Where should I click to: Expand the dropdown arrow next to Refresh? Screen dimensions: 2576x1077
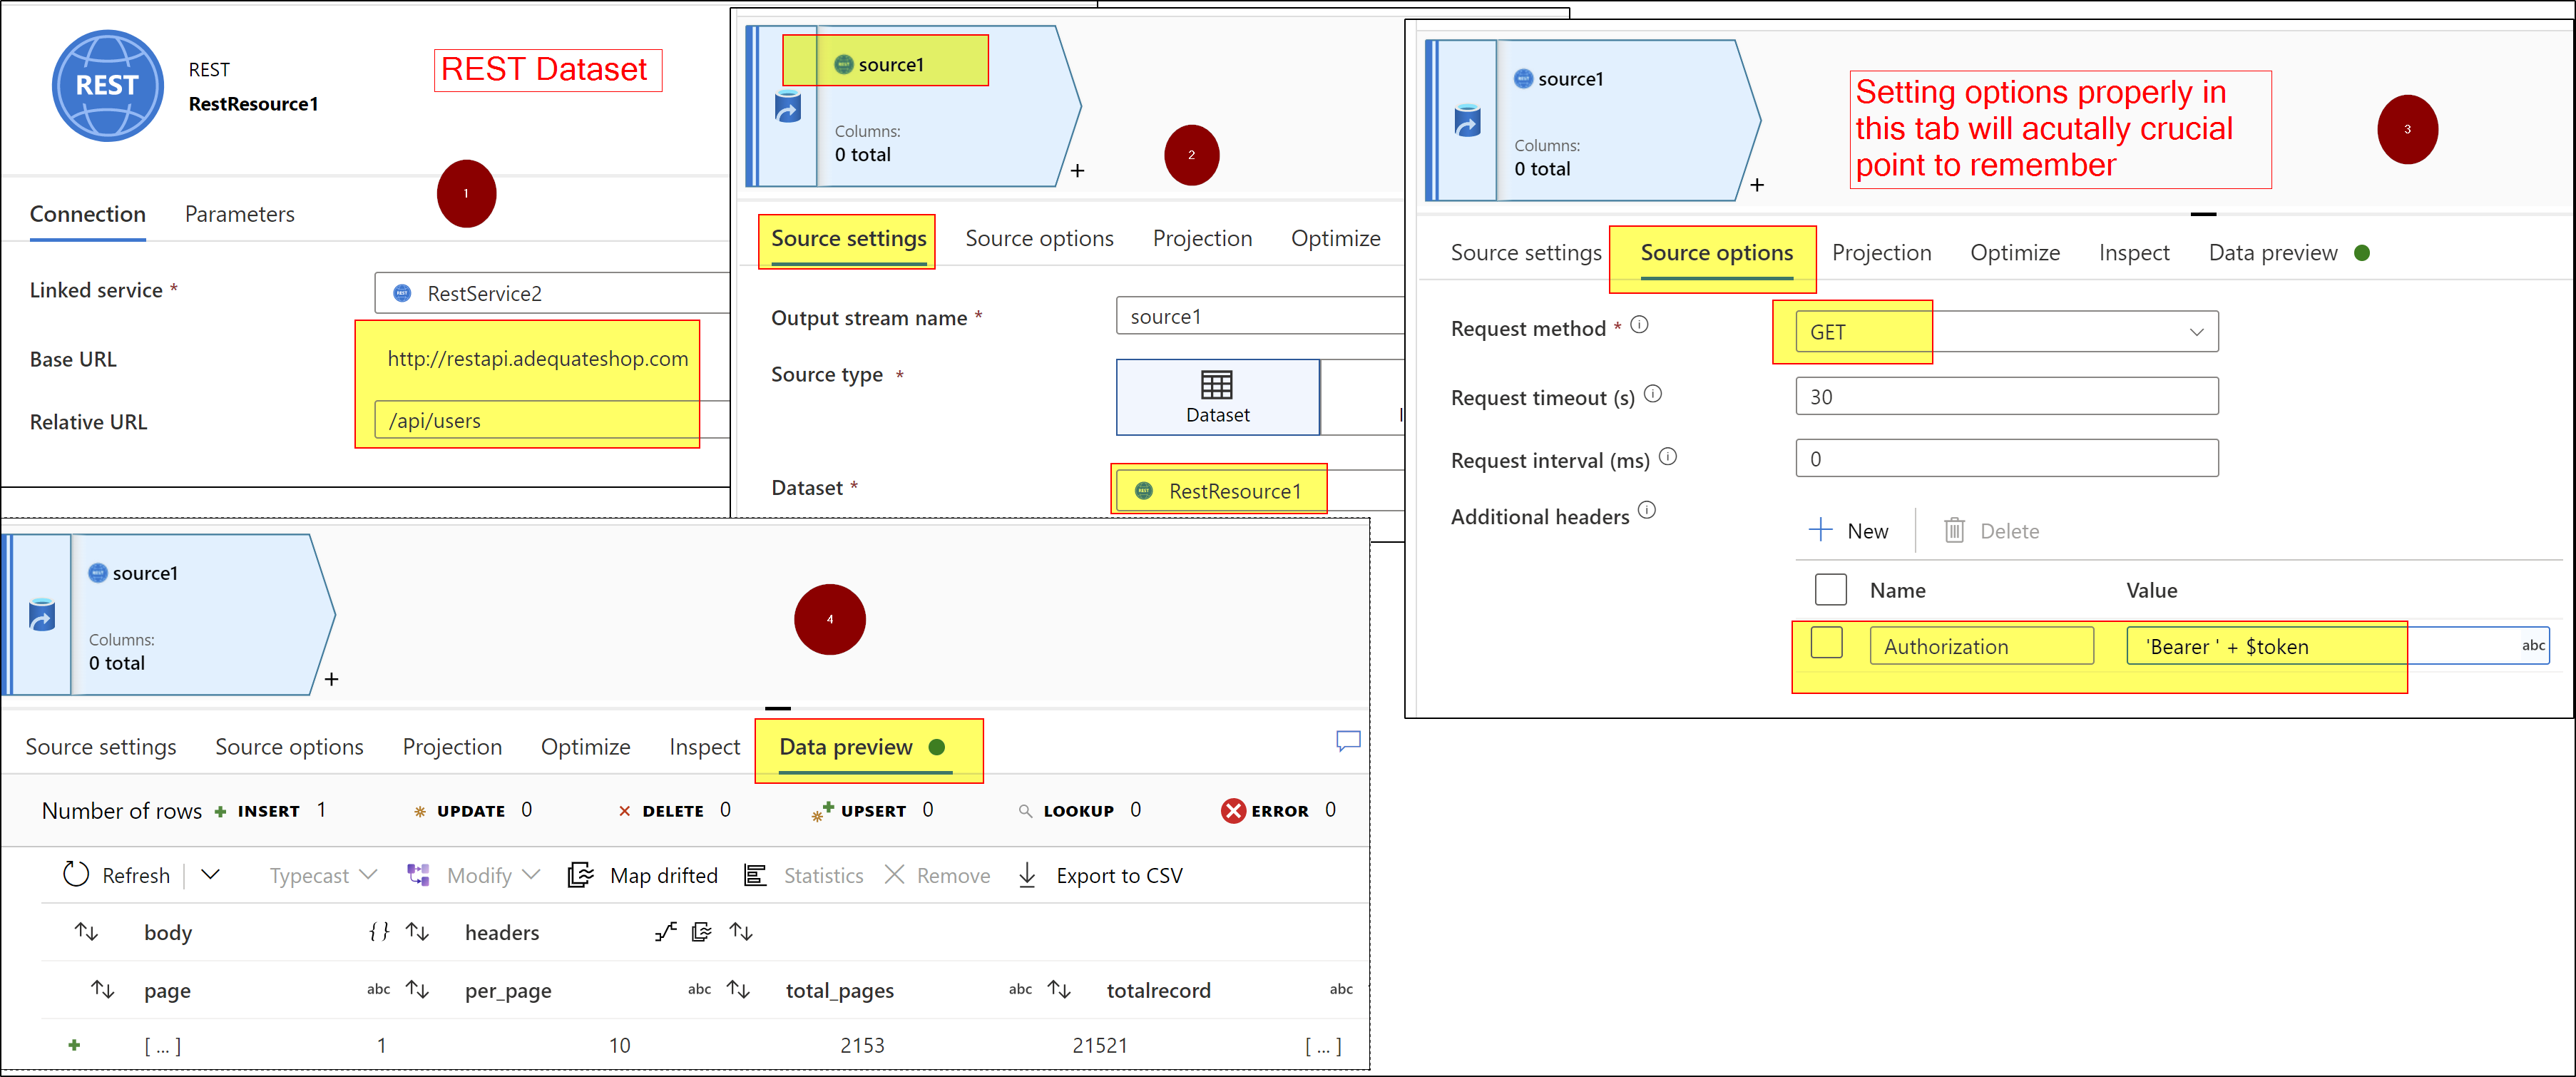[x=210, y=874]
